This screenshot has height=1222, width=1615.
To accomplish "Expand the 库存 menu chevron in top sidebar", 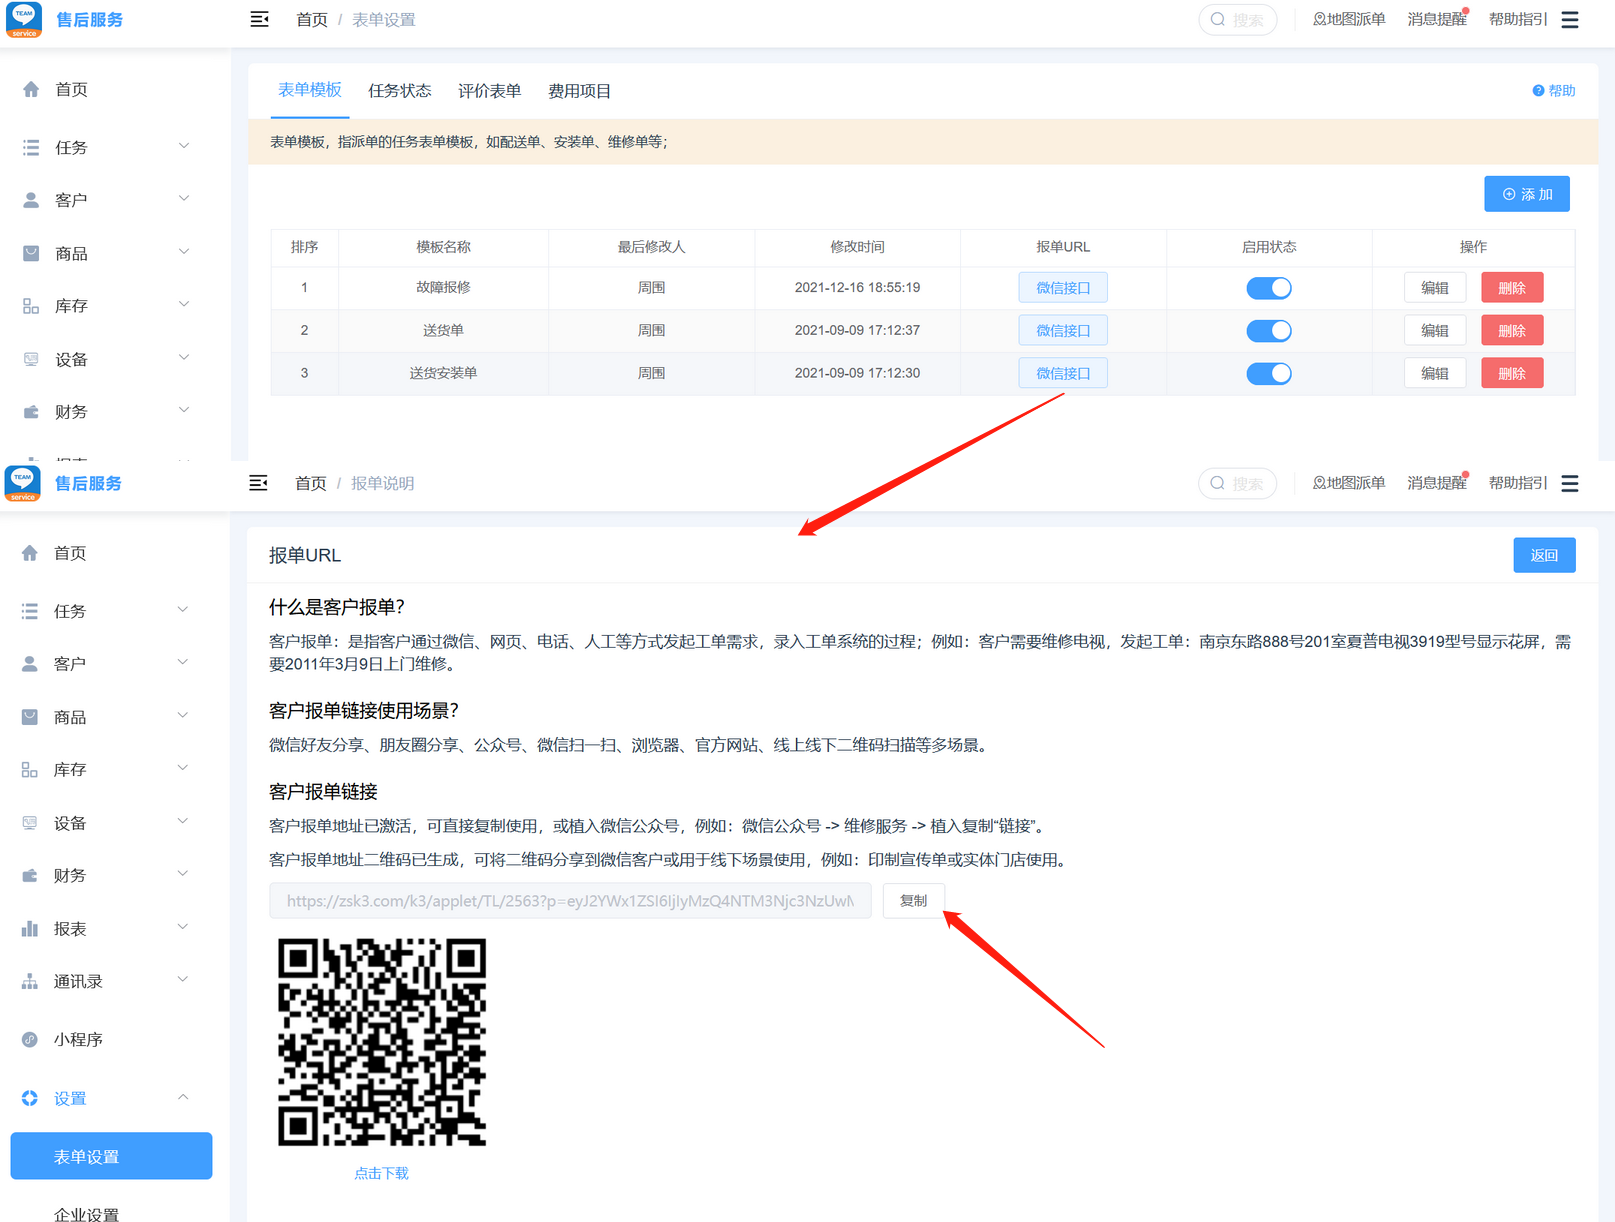I will [184, 305].
